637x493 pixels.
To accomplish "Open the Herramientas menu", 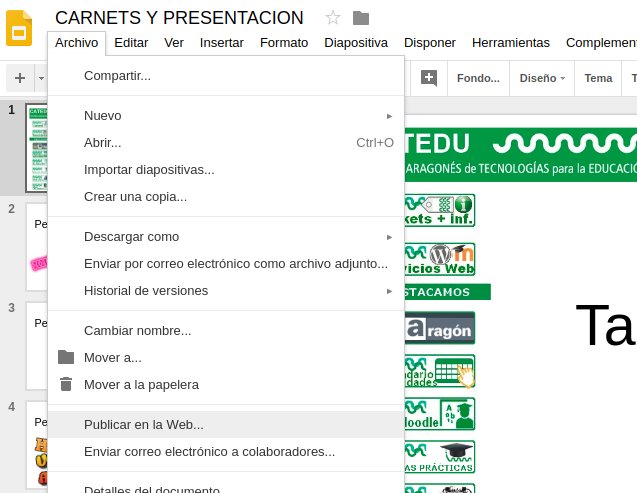I will point(511,43).
